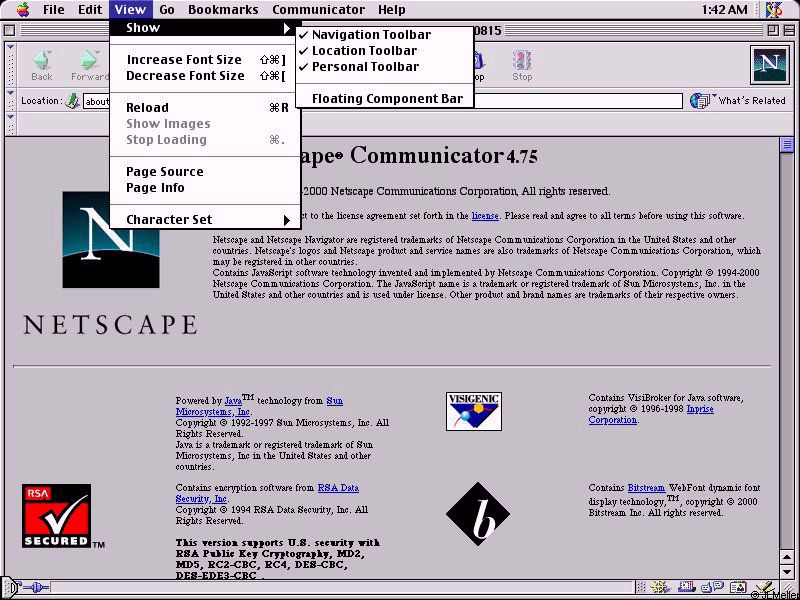
Task: Open the Communicator menu
Action: coord(318,9)
